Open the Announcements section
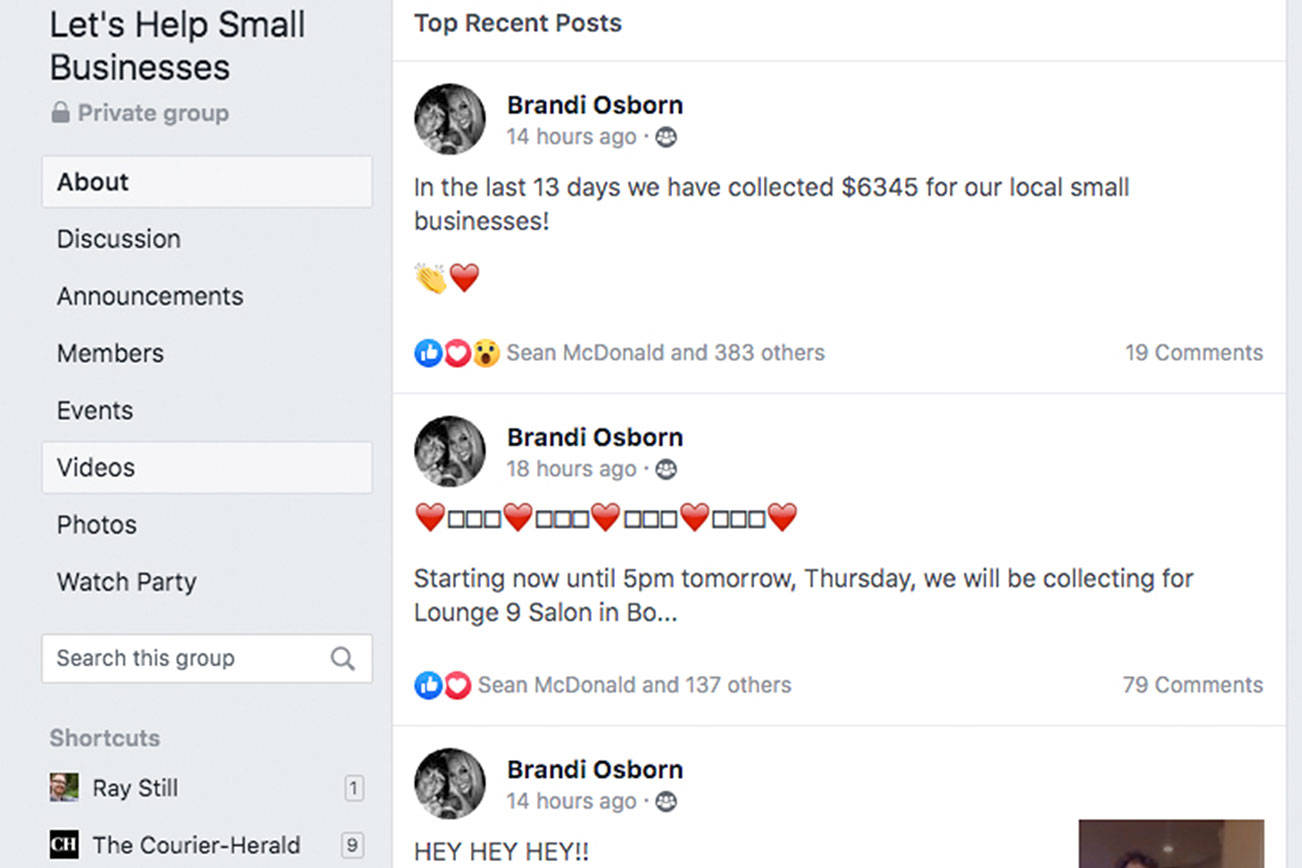The image size is (1302, 868). [x=150, y=296]
